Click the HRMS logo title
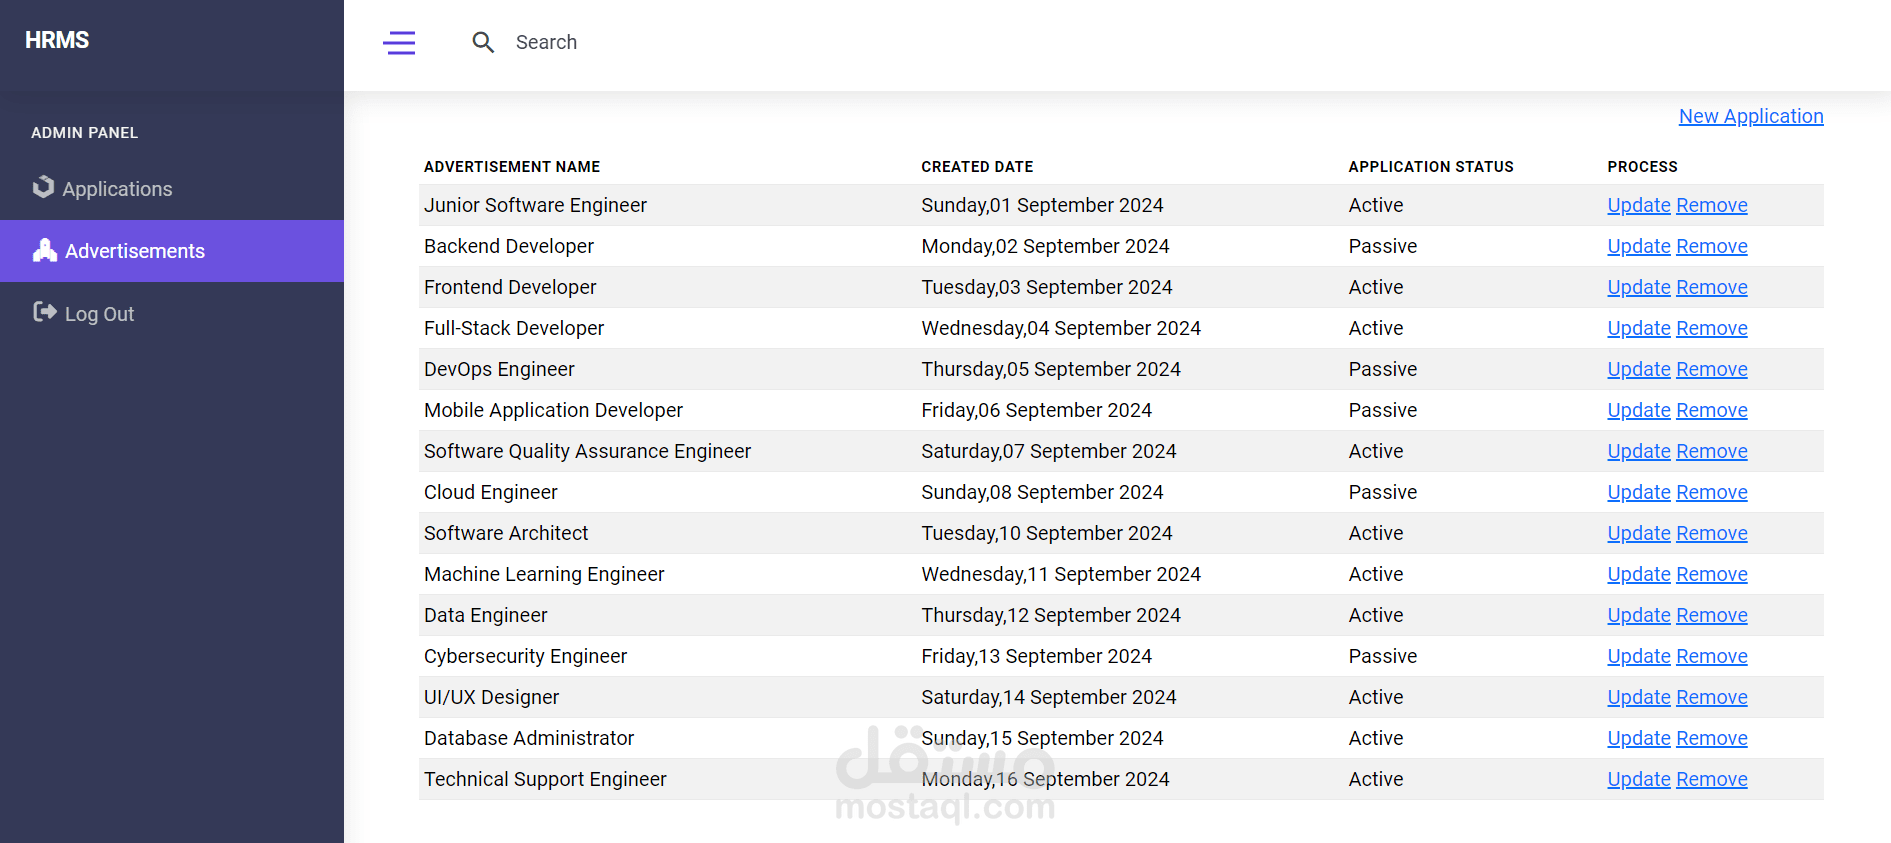Screen dimensions: 1891x843 point(57,40)
